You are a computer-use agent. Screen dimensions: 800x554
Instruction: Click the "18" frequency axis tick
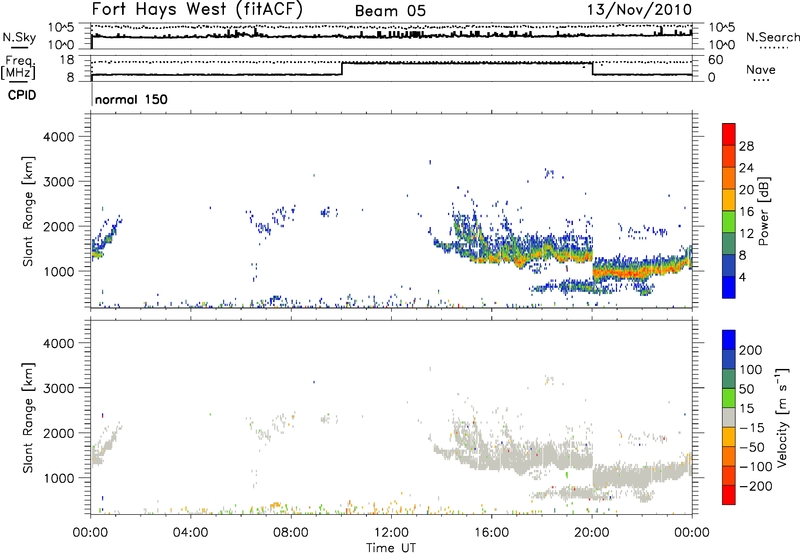tap(66, 60)
